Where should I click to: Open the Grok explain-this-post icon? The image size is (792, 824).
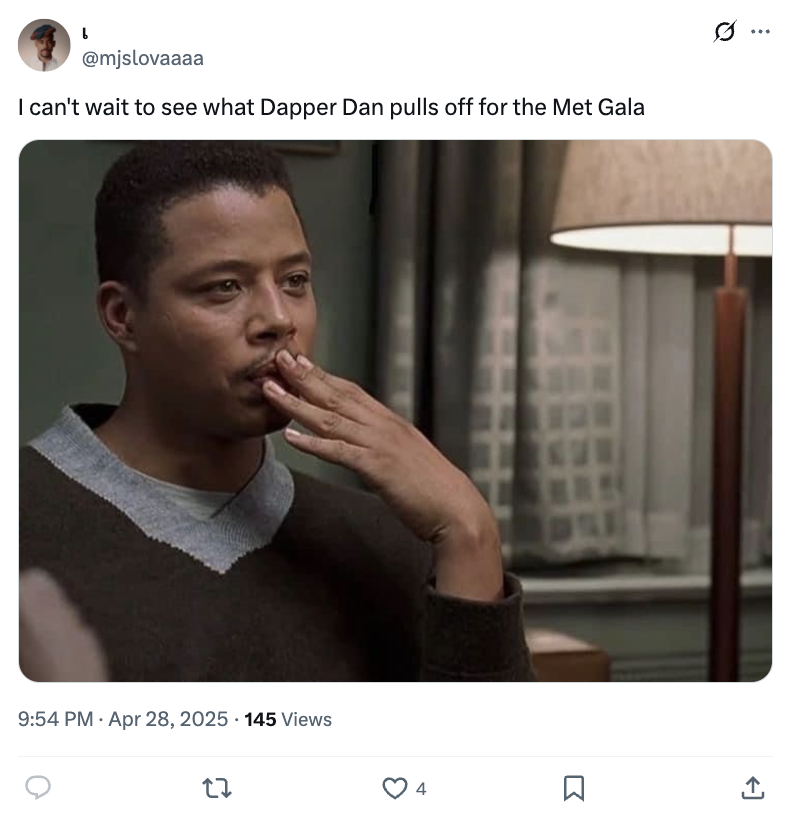pyautogui.click(x=725, y=32)
